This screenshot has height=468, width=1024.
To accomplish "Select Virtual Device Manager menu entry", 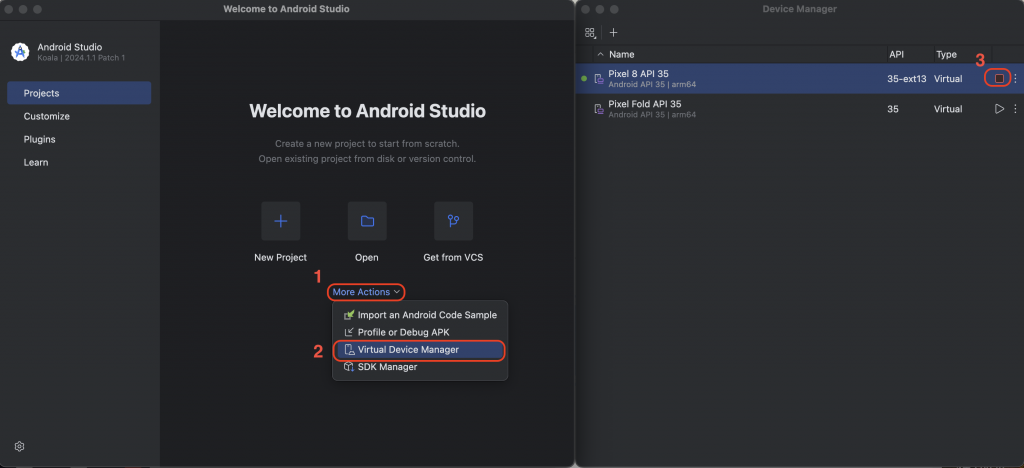I will tap(419, 350).
